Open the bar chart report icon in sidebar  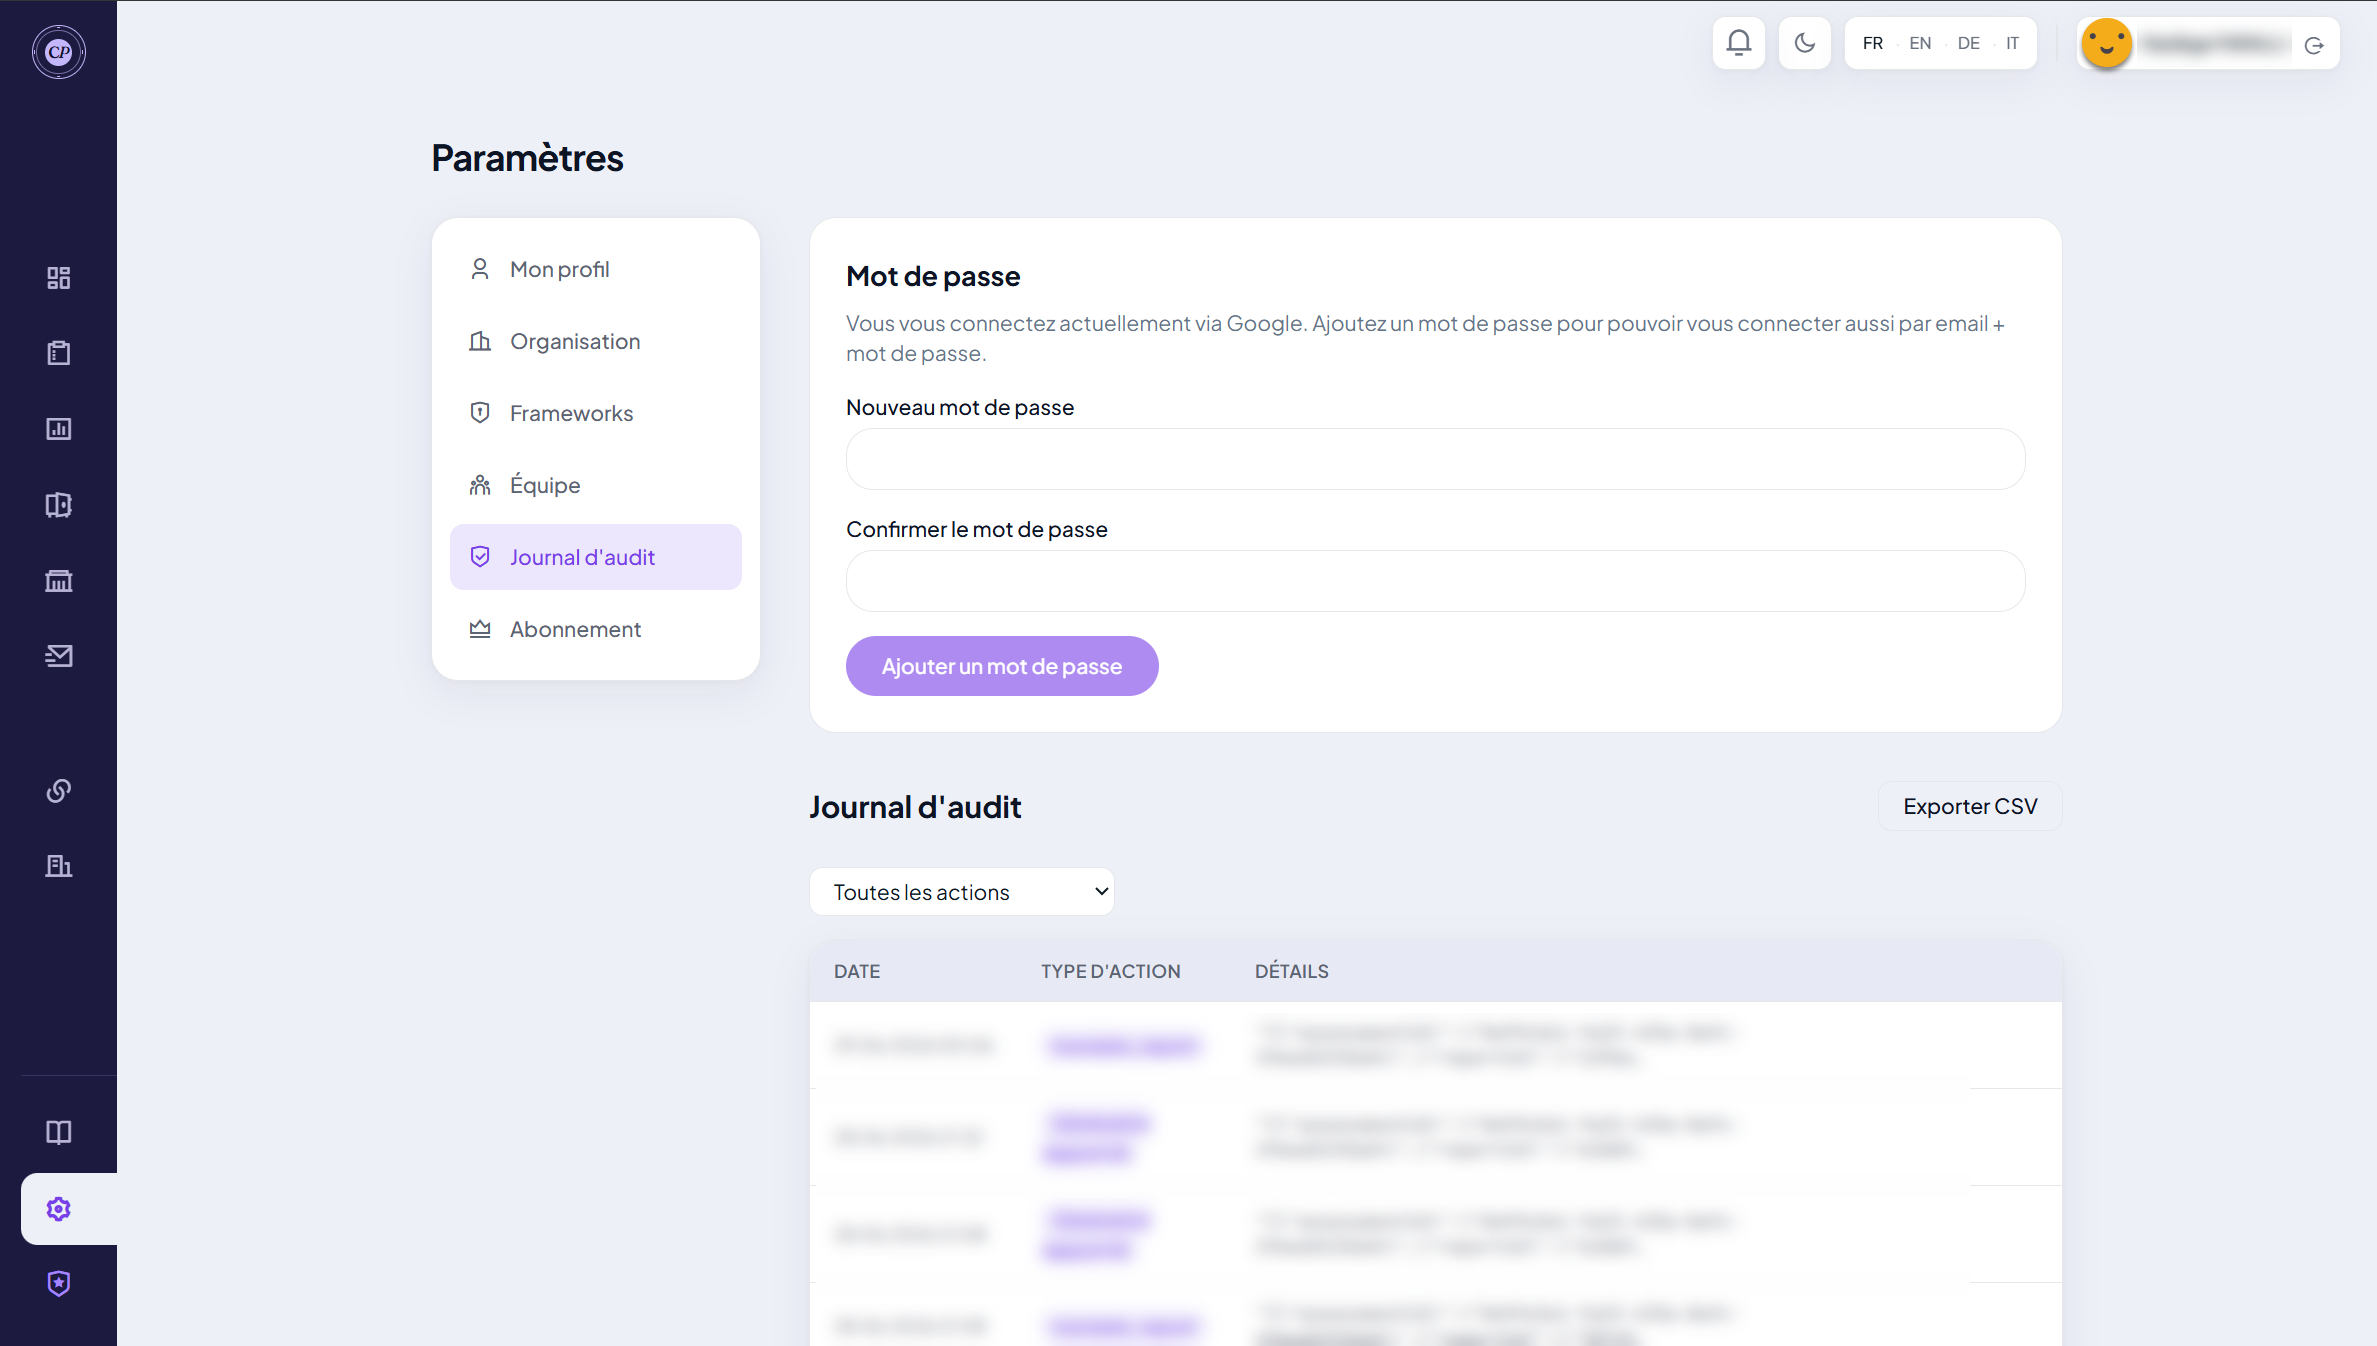point(59,429)
